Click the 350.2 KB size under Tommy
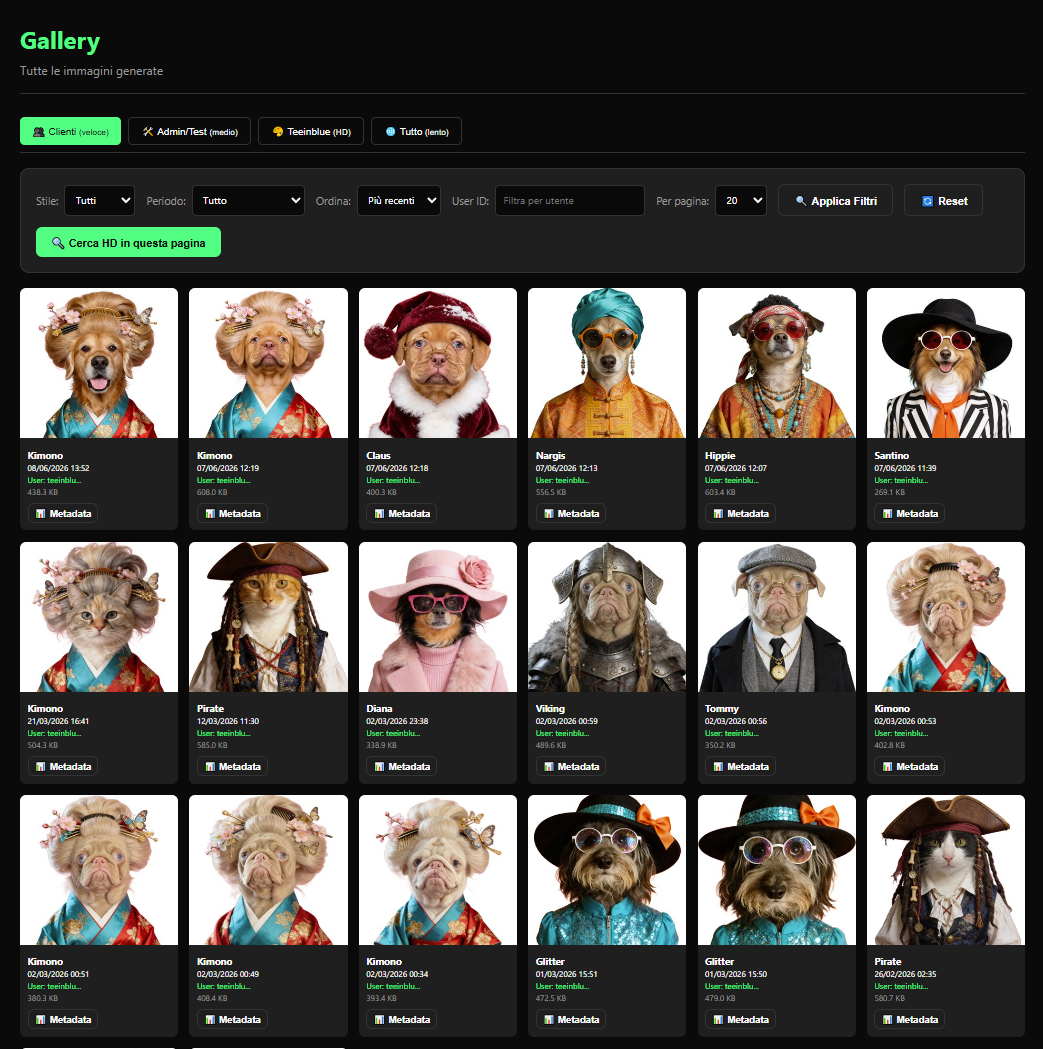This screenshot has width=1043, height=1049. [720, 745]
